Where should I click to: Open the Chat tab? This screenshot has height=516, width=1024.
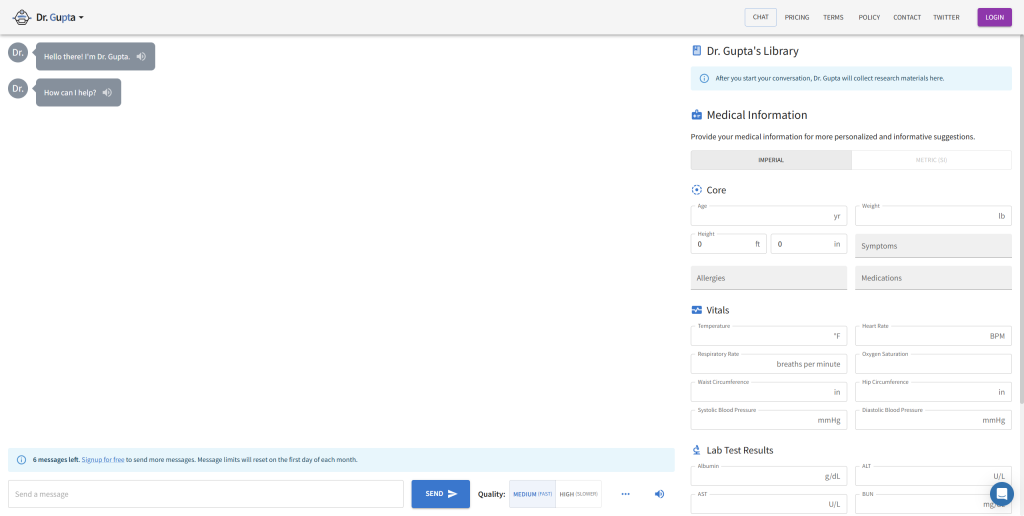tap(760, 17)
